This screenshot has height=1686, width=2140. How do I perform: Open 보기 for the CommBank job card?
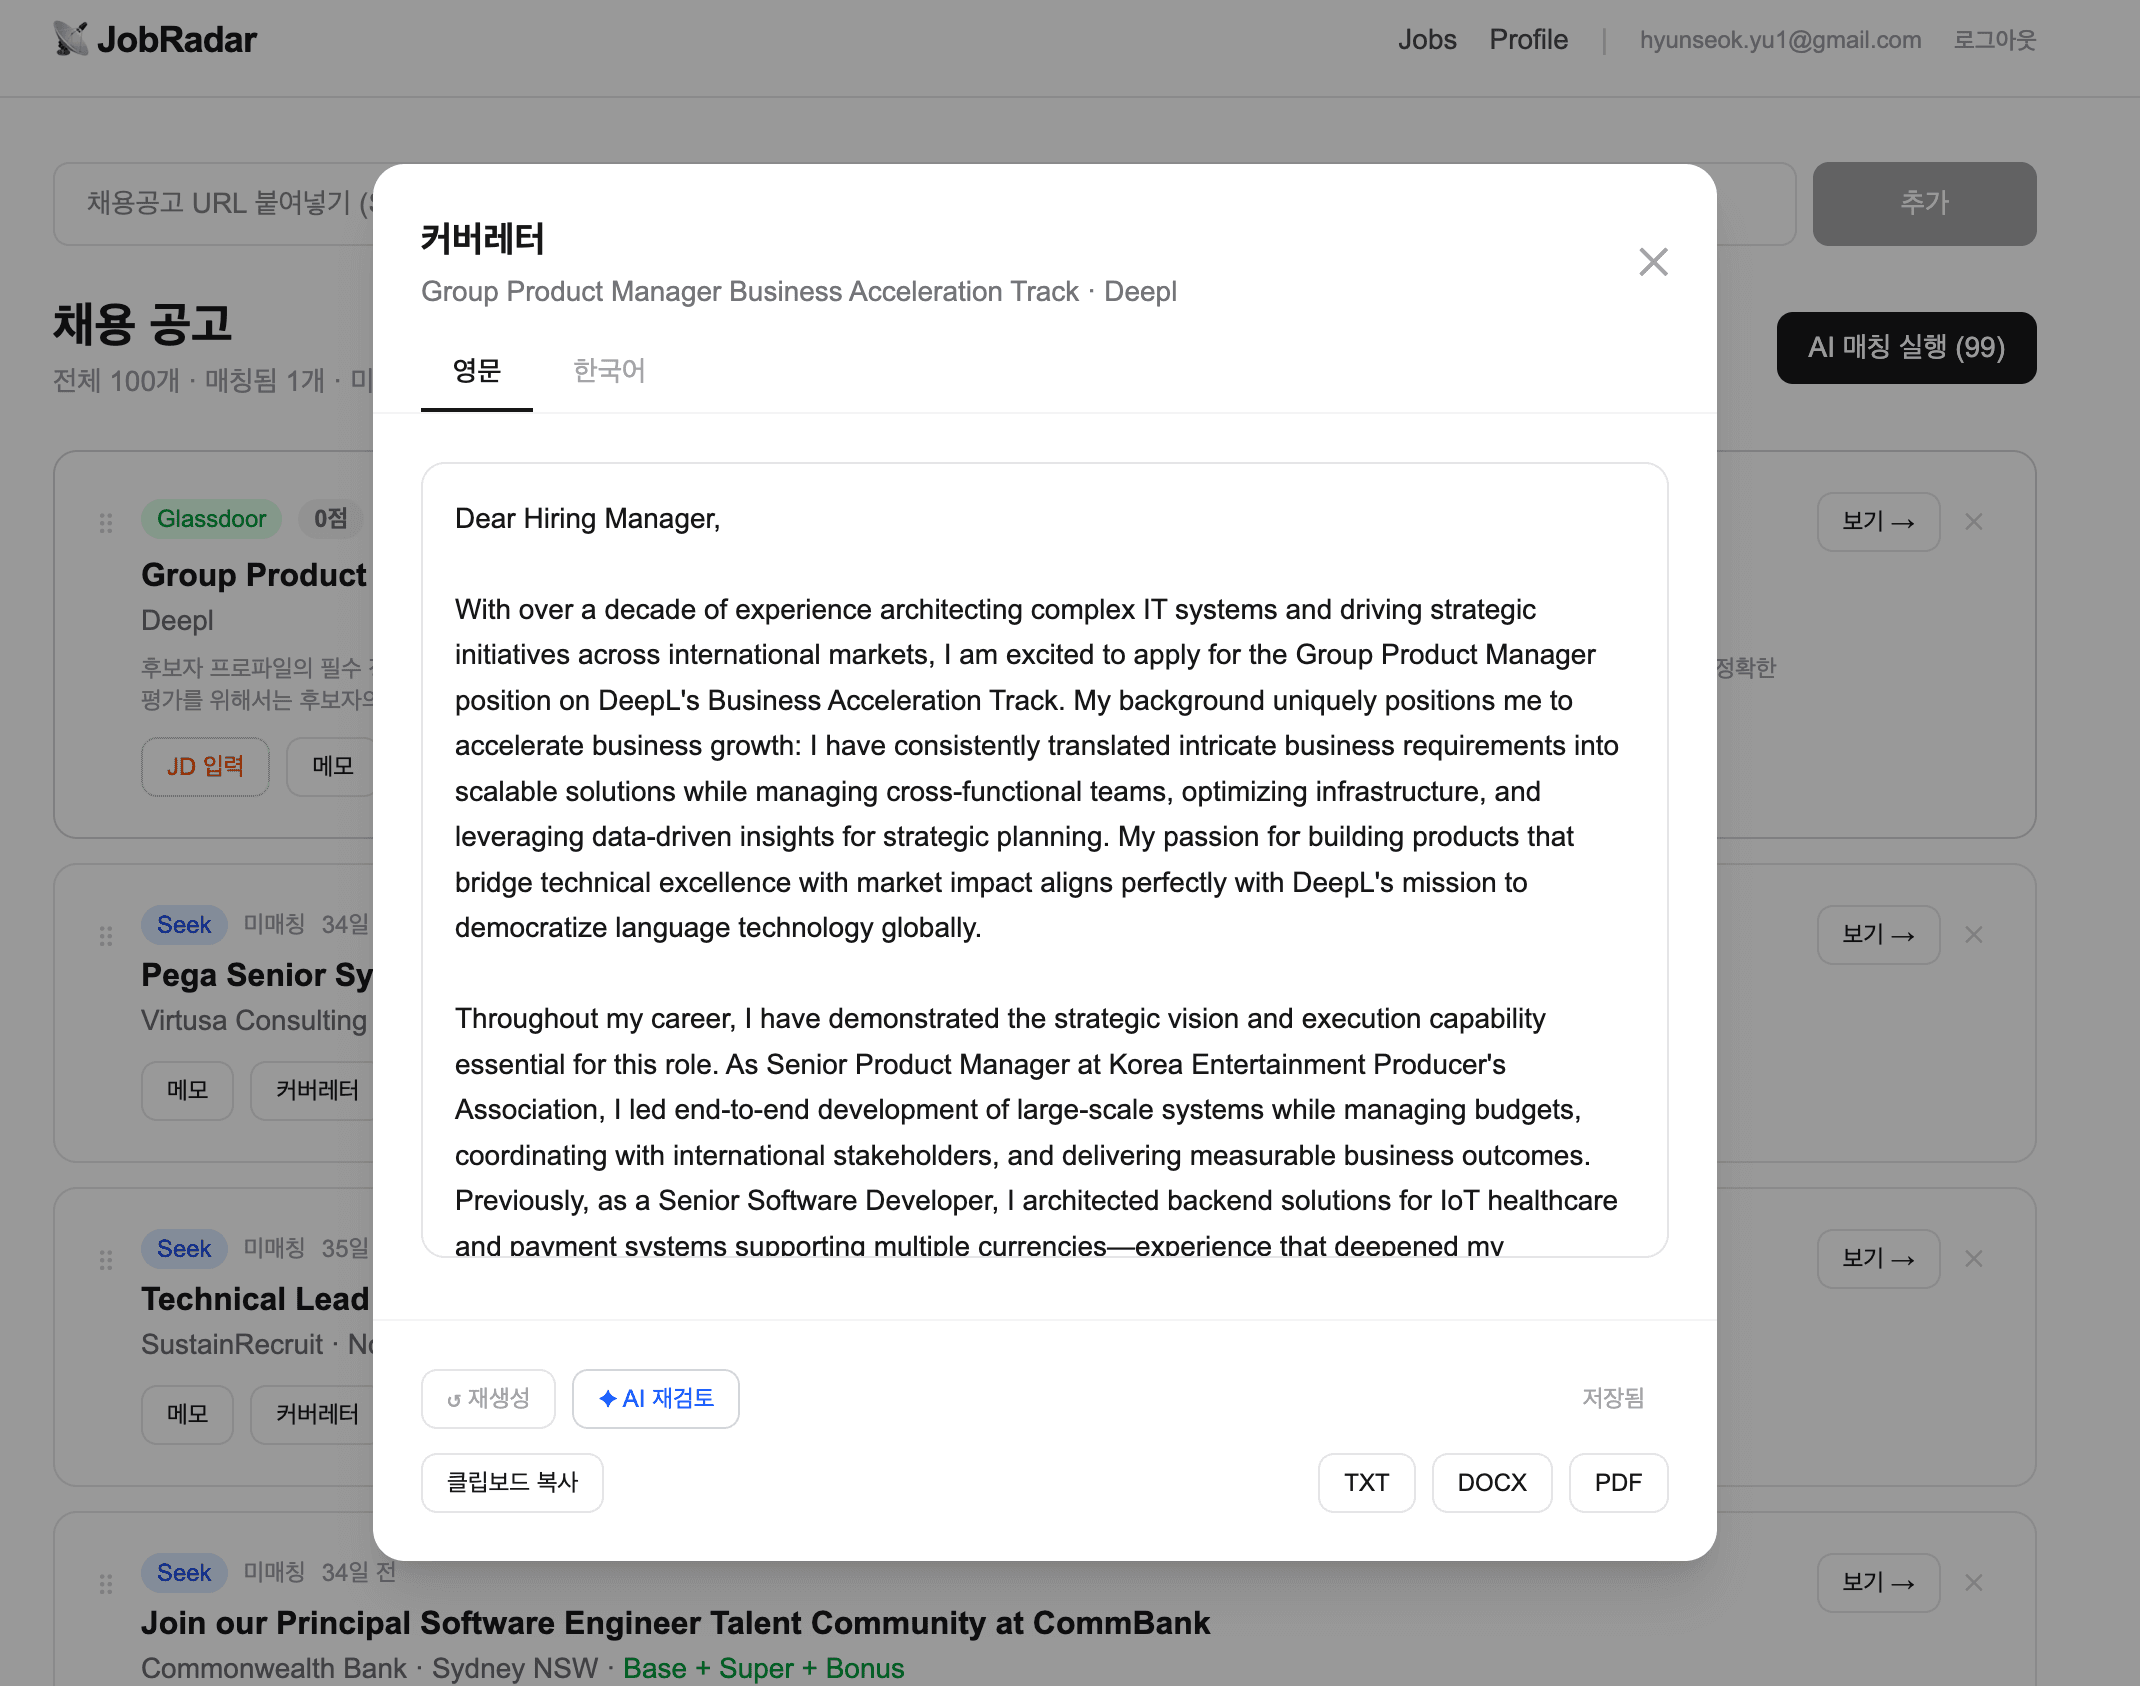pyautogui.click(x=1878, y=1583)
